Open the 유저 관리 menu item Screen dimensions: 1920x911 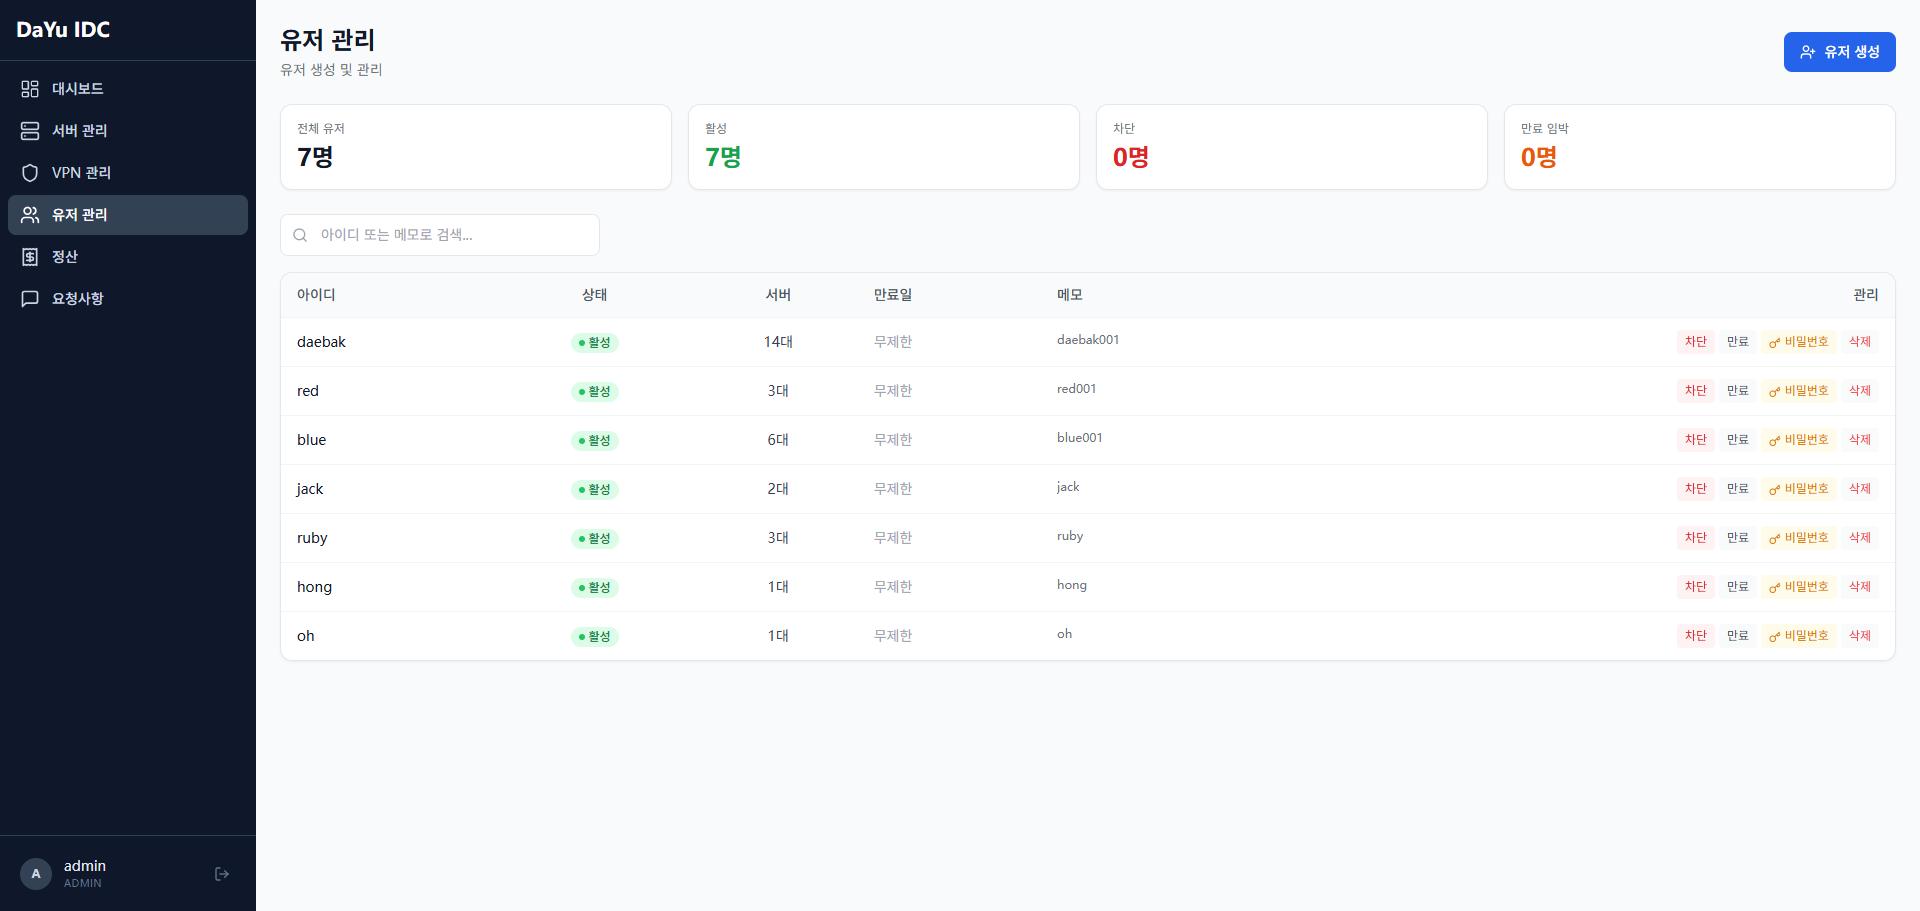pos(80,215)
